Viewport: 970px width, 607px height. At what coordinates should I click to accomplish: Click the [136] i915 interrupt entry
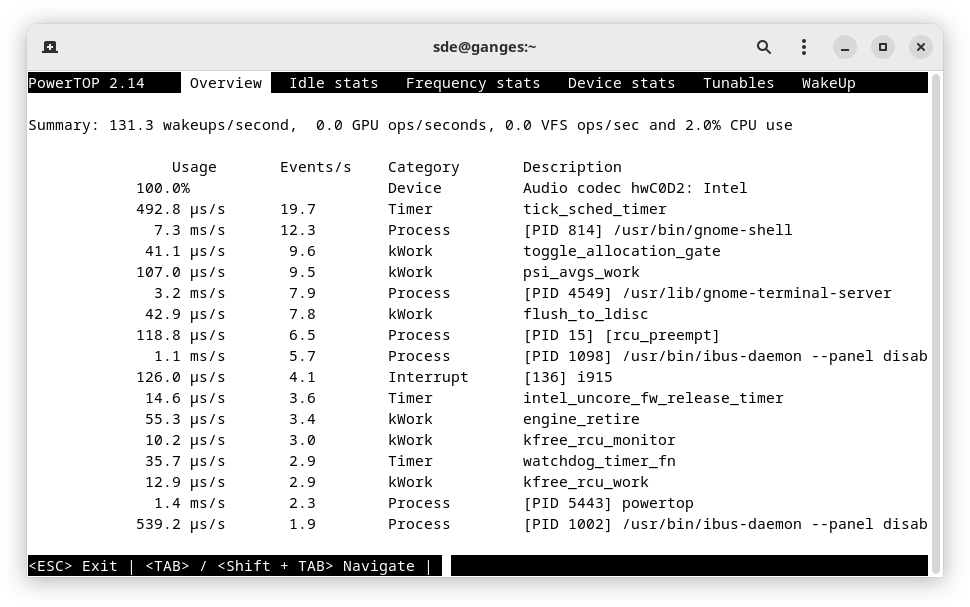tap(567, 377)
